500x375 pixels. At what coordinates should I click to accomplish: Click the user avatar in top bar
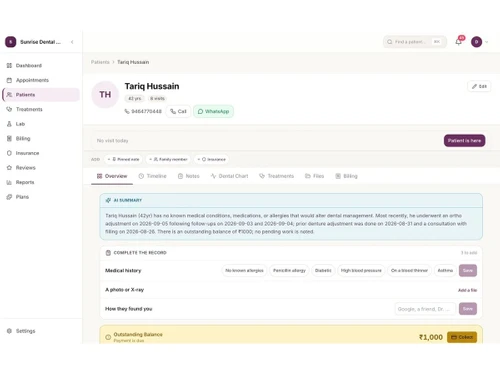[x=476, y=42]
